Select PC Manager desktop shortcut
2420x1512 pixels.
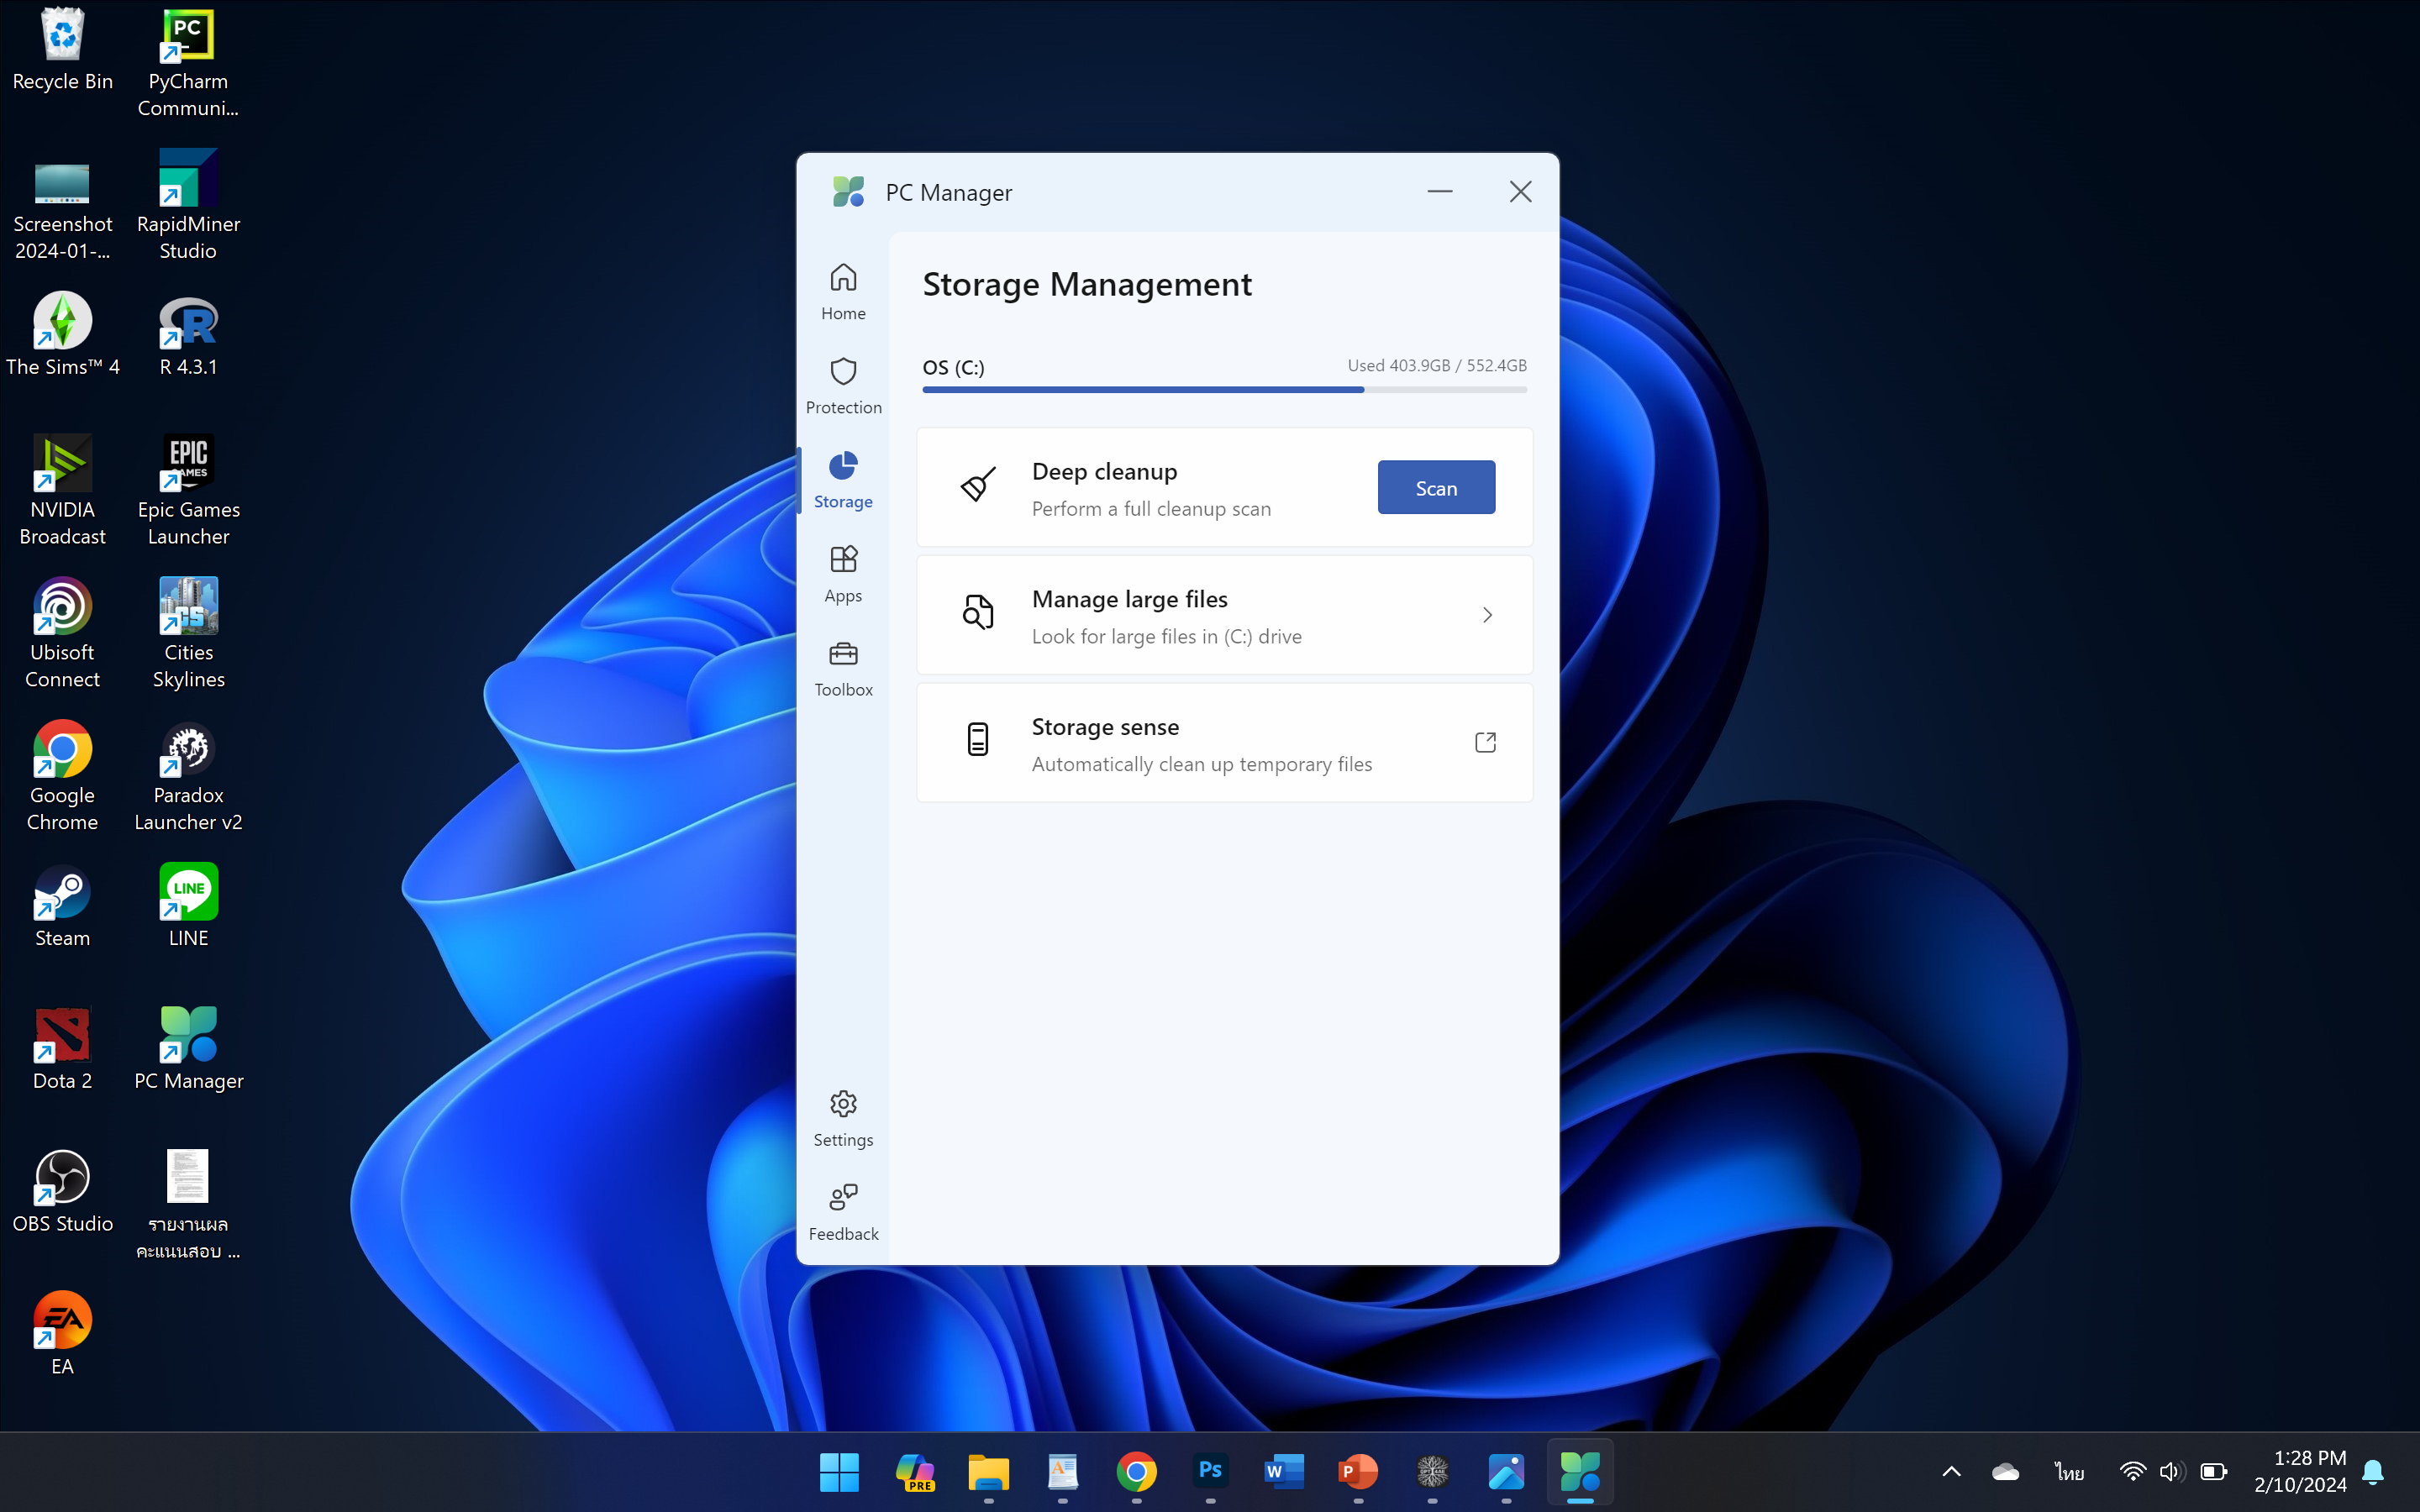pyautogui.click(x=188, y=1049)
